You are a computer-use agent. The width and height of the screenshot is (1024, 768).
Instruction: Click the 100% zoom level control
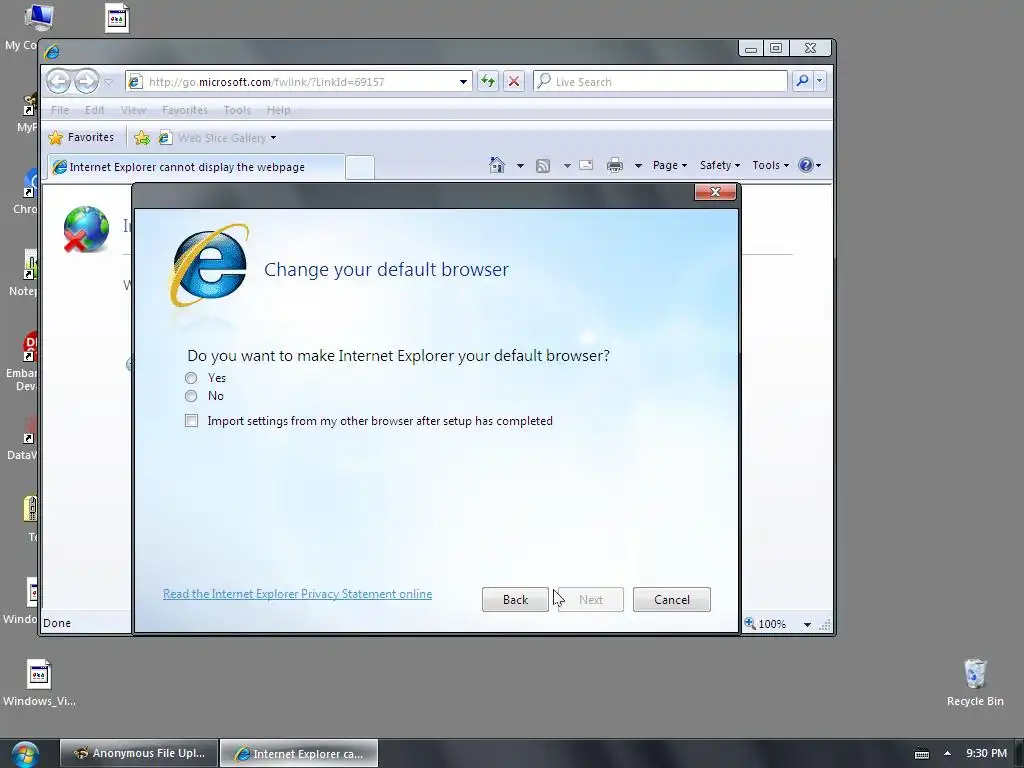[x=765, y=624]
